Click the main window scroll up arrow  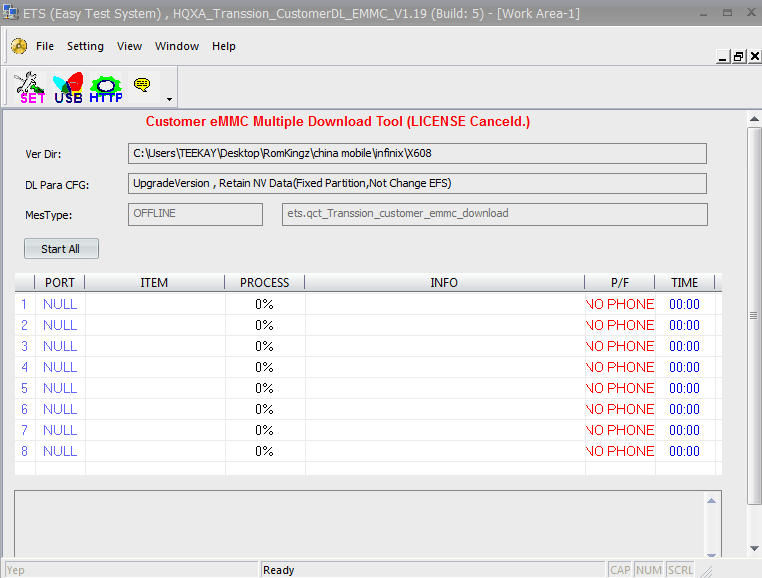click(754, 119)
